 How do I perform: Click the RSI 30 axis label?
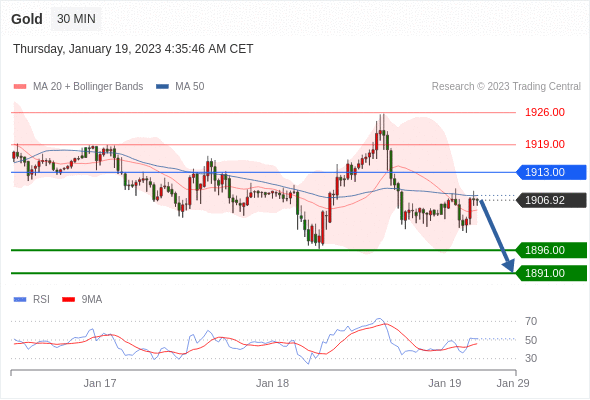[531, 358]
